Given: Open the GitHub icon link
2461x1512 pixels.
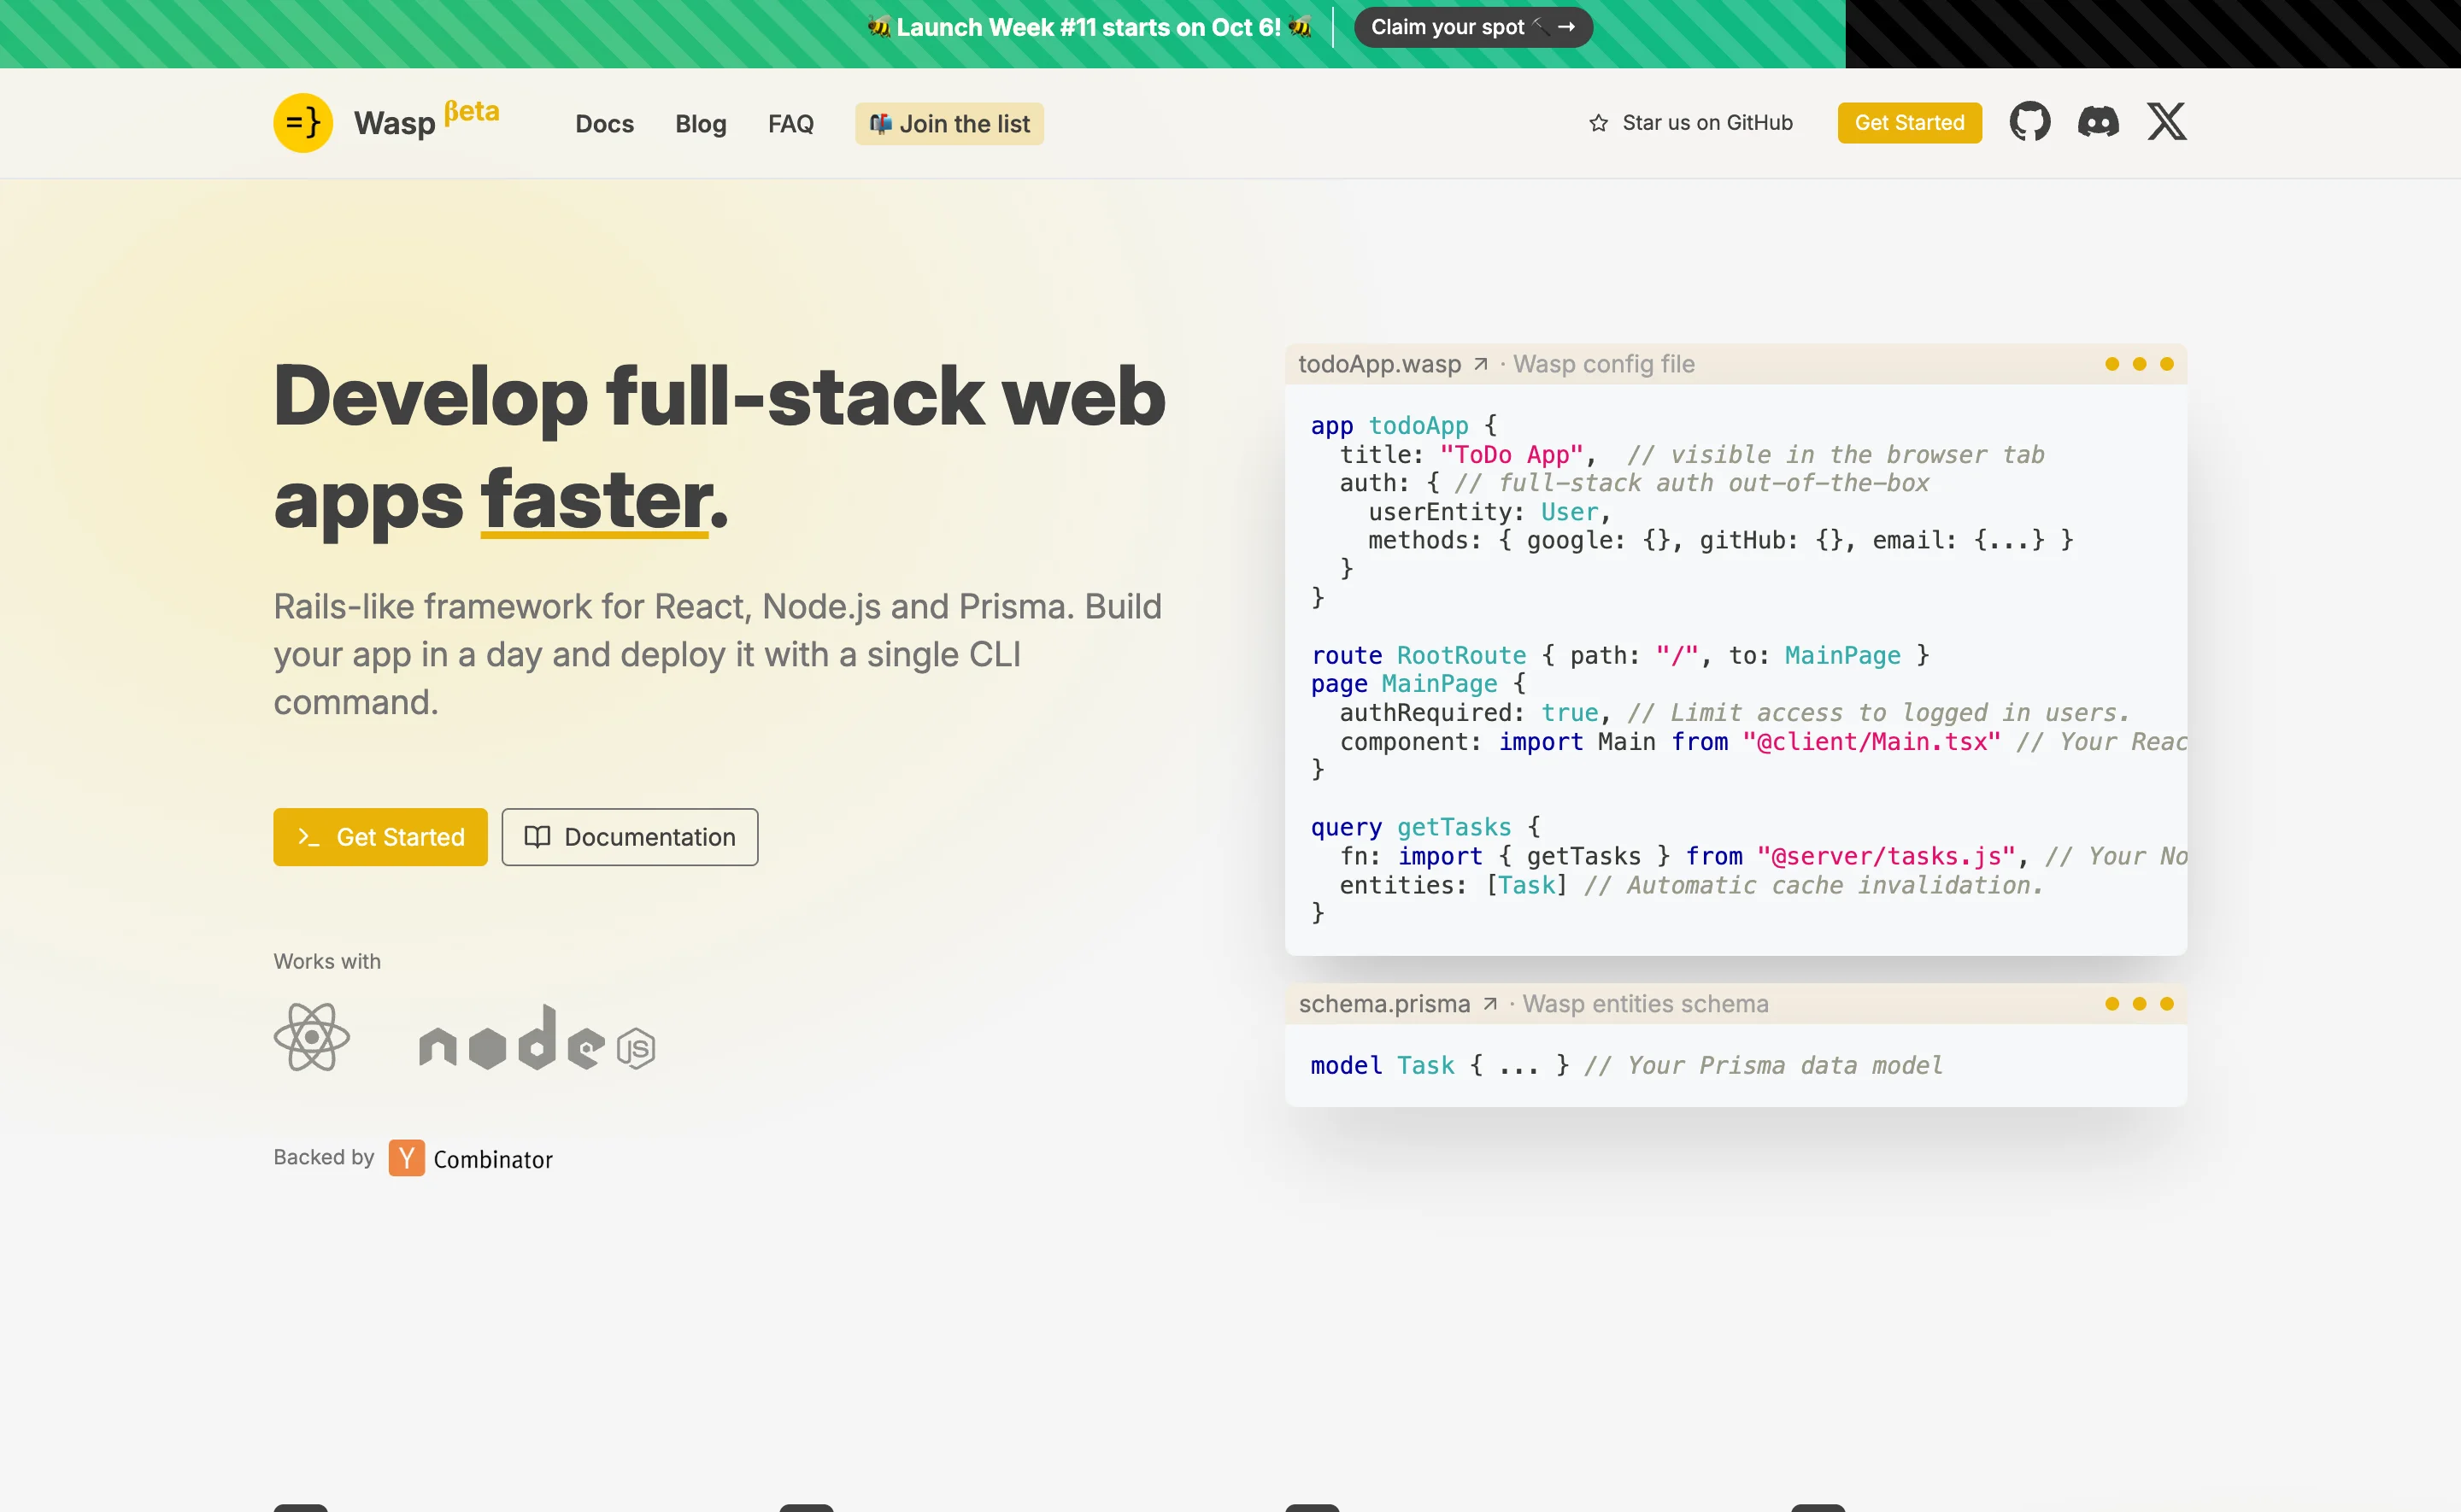Looking at the screenshot, I should (2029, 122).
